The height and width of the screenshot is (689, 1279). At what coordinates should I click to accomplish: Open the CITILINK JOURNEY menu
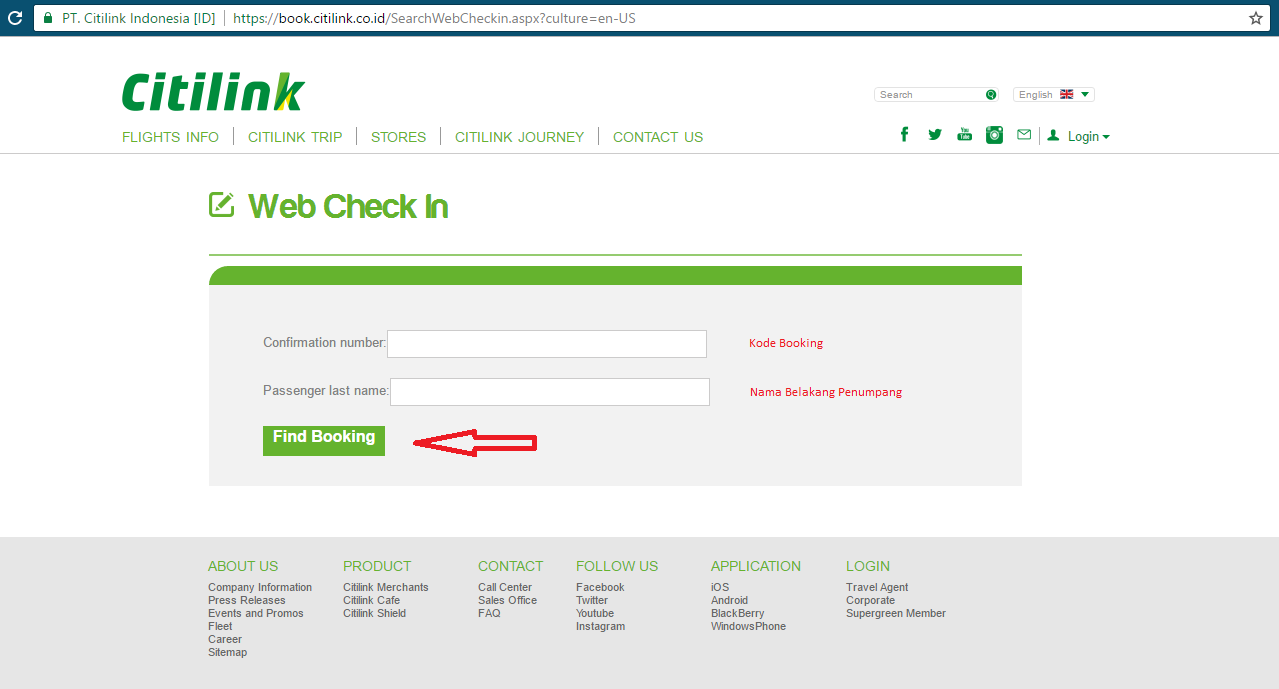(518, 136)
